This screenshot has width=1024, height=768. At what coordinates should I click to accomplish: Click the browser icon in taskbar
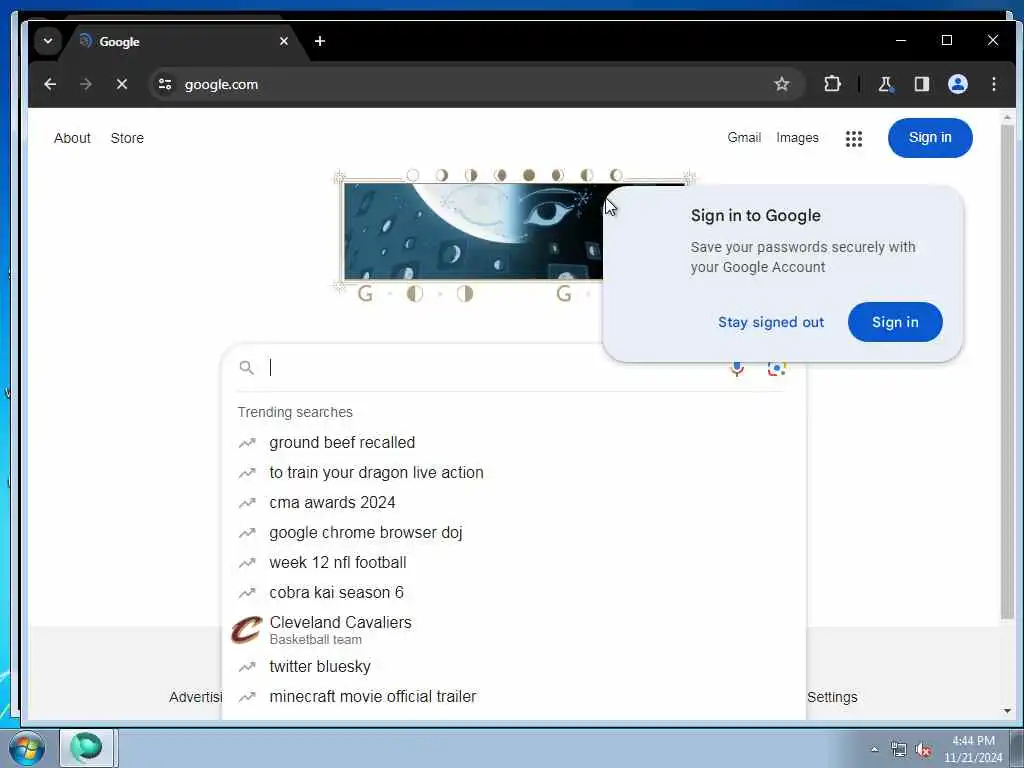[x=88, y=748]
